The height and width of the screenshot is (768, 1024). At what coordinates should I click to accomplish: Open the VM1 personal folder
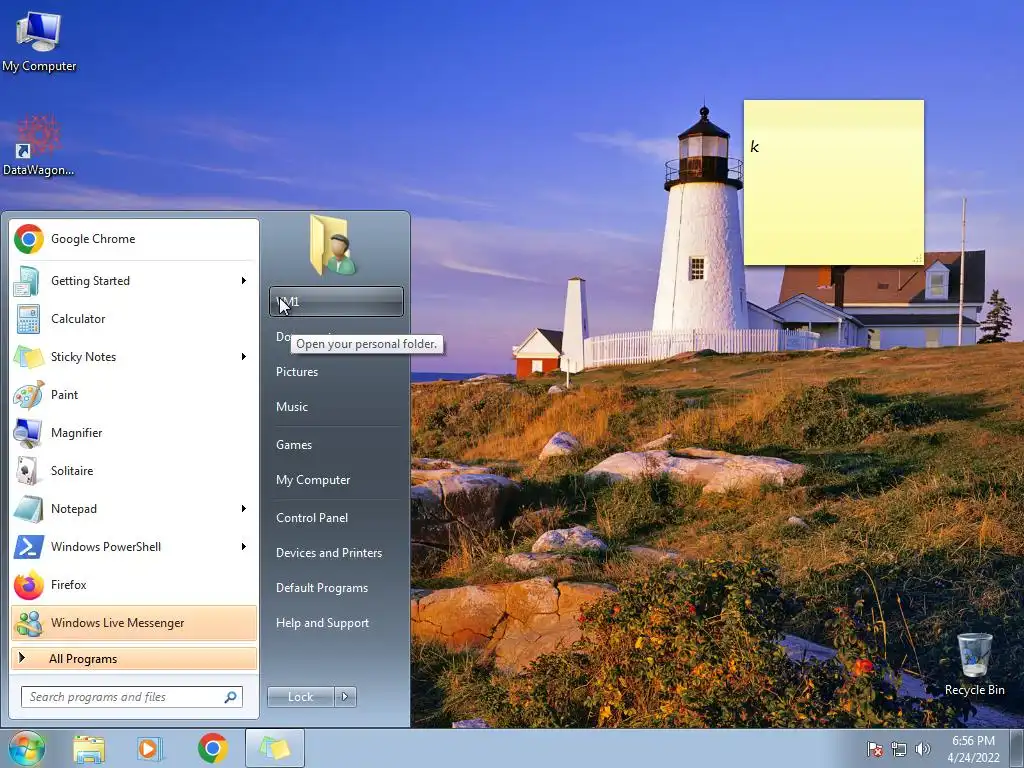coord(336,302)
